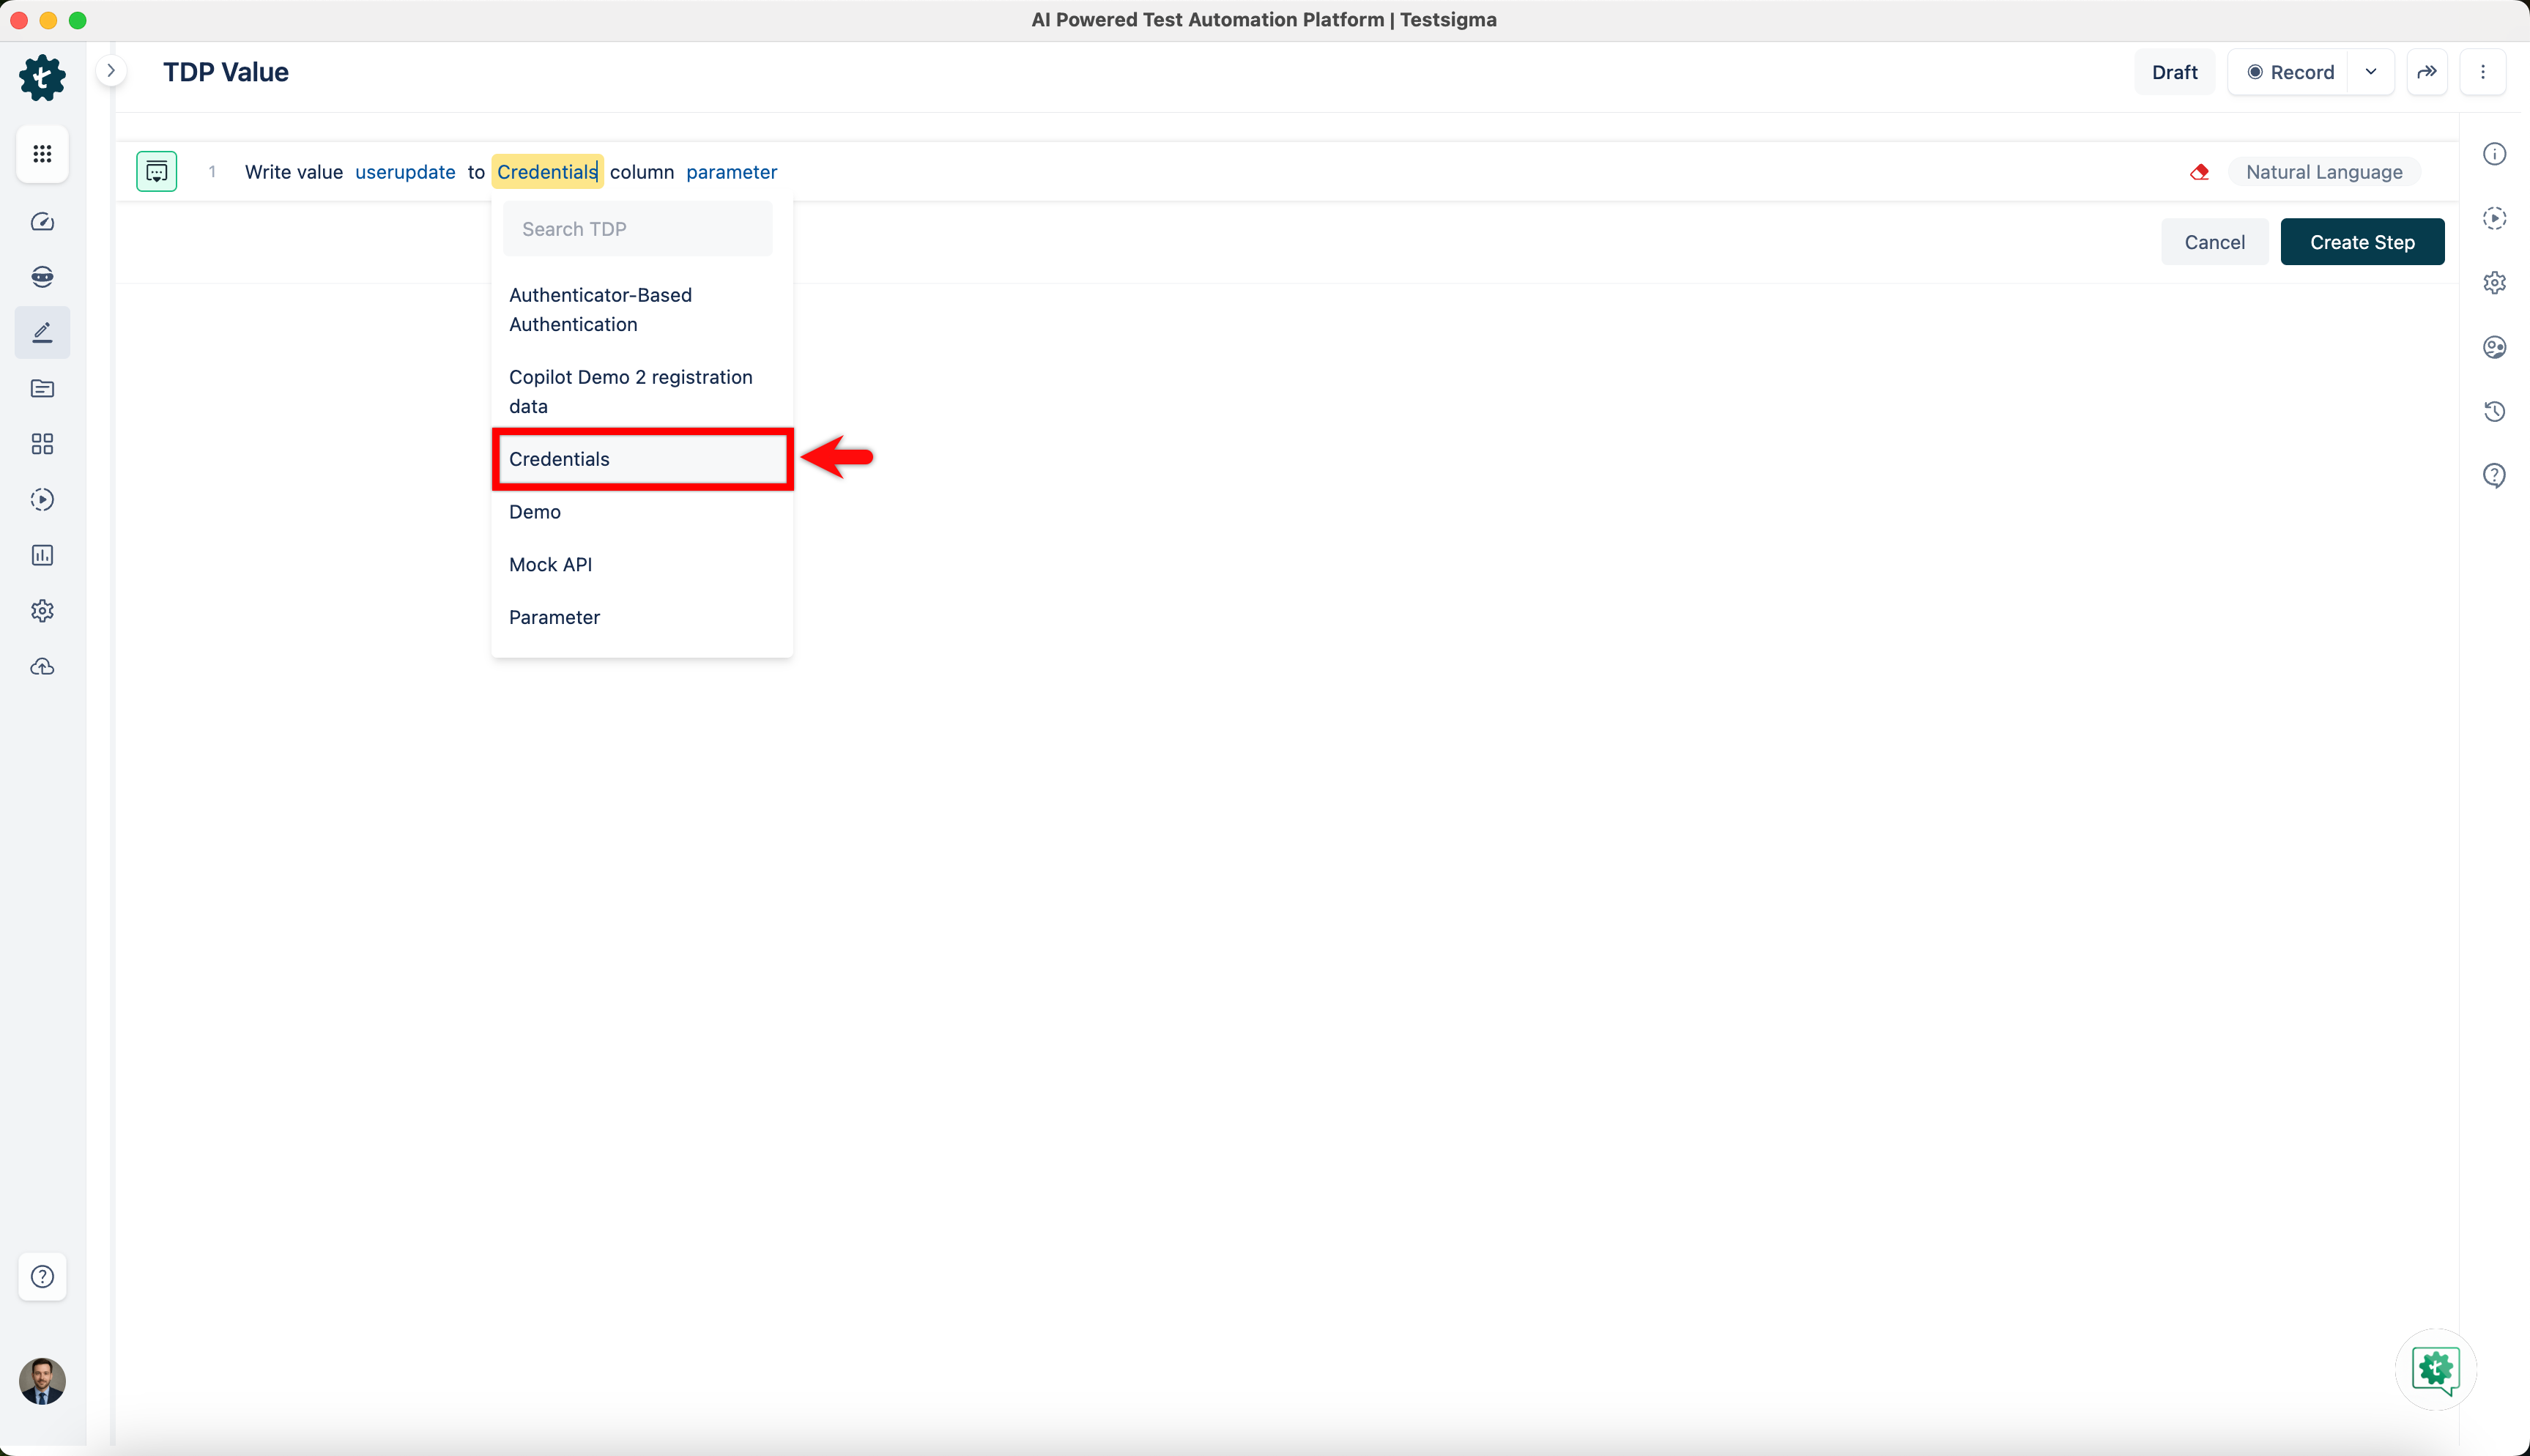Viewport: 2530px width, 1456px height.
Task: Click the cloud upload icon in sidebar
Action: [x=42, y=667]
